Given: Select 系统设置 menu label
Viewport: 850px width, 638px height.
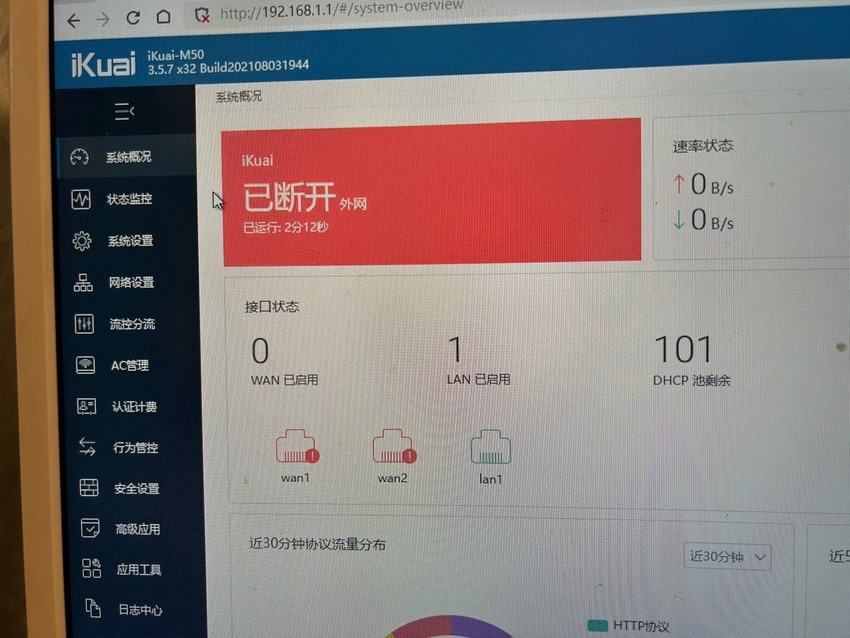Looking at the screenshot, I should coord(131,241).
